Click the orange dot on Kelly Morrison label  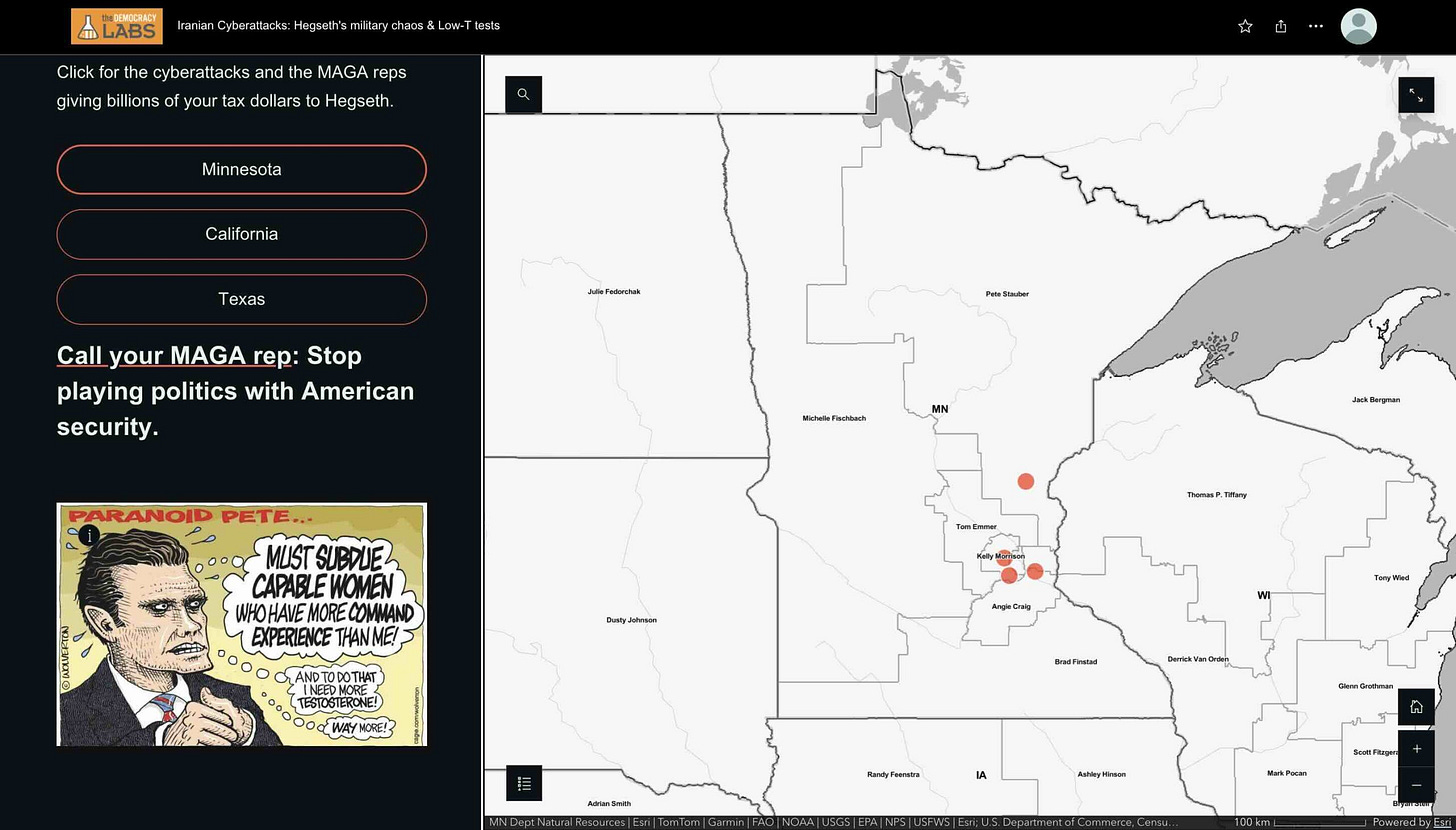pos(1004,558)
